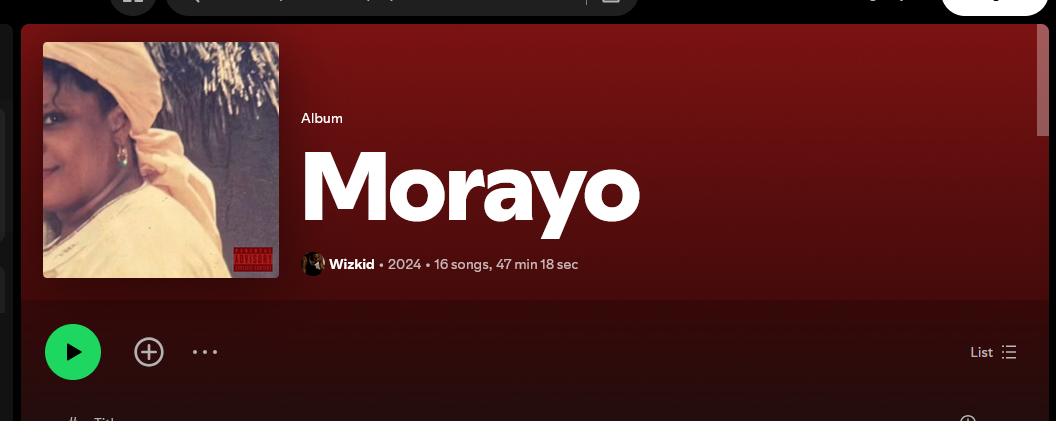This screenshot has height=421, width=1056.
Task: Click the Parental Advisory label on cover
Action: [x=253, y=259]
